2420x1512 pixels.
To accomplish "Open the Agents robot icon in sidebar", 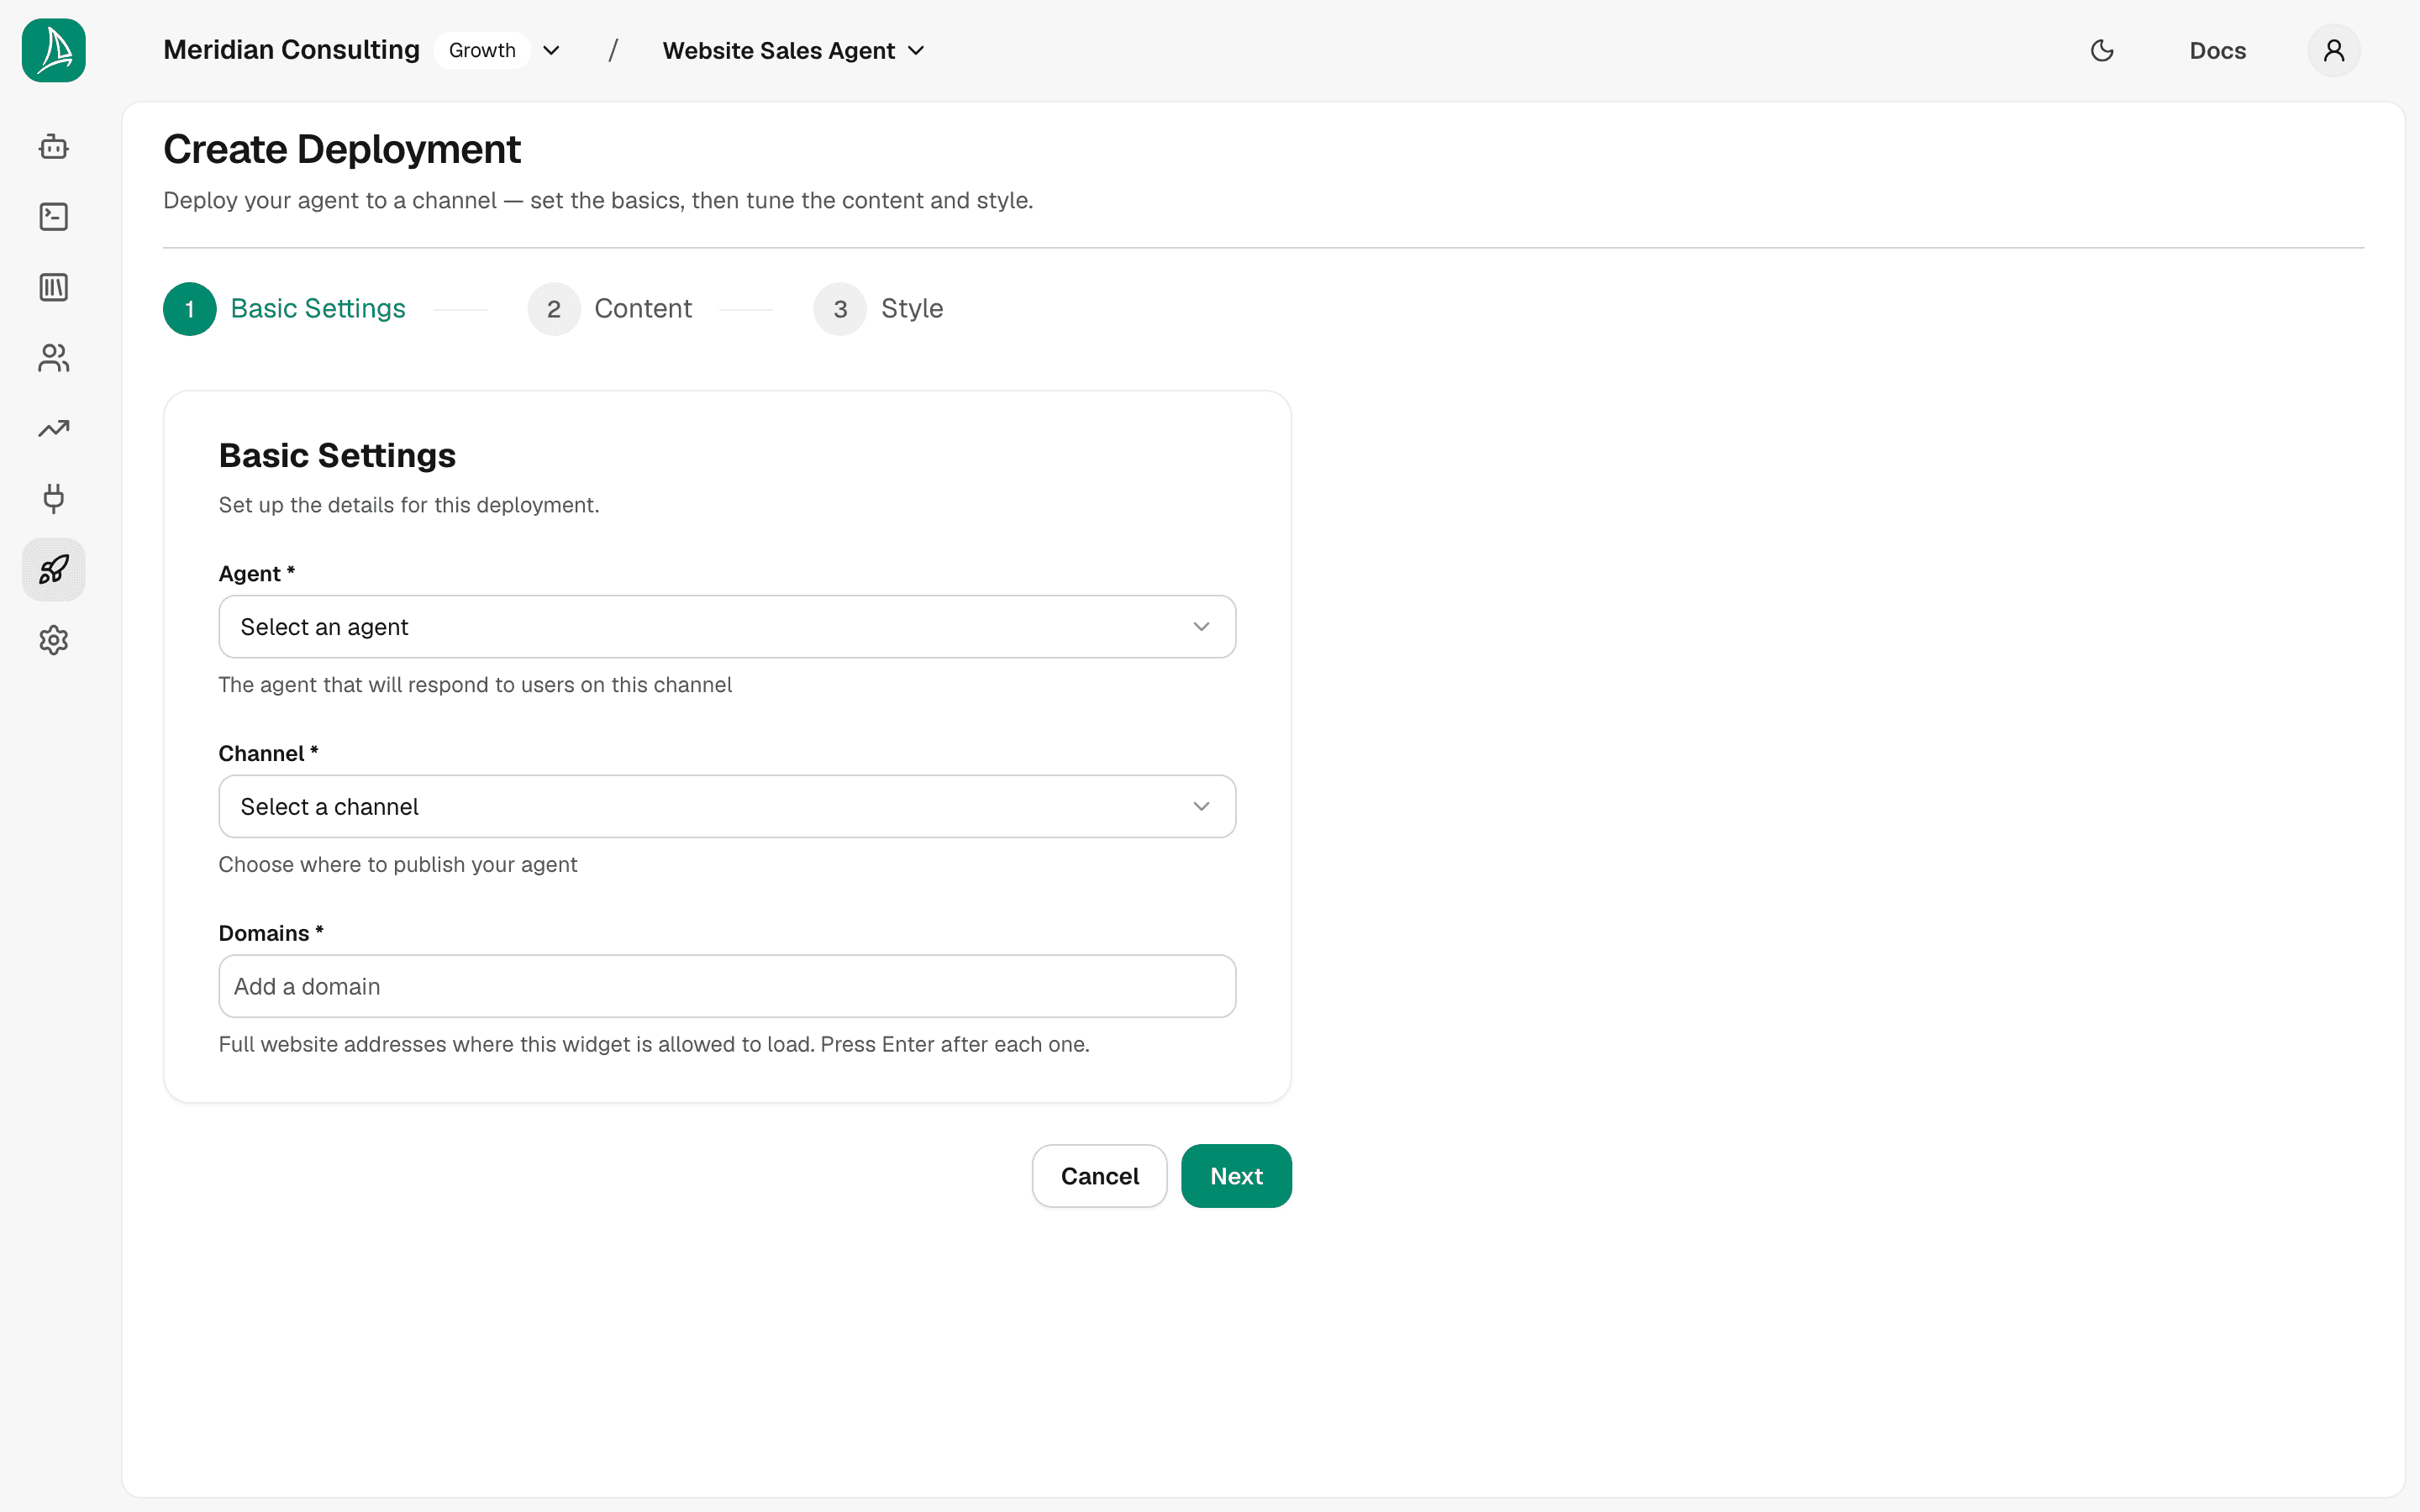I will 54,147.
